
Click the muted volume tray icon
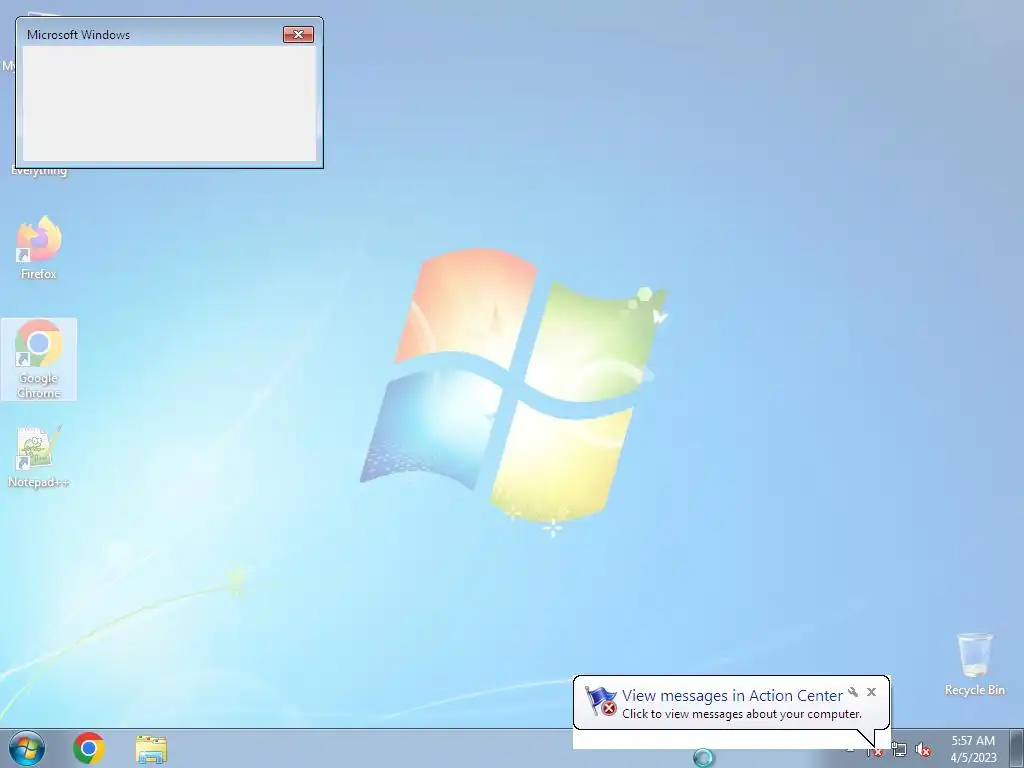tap(923, 750)
